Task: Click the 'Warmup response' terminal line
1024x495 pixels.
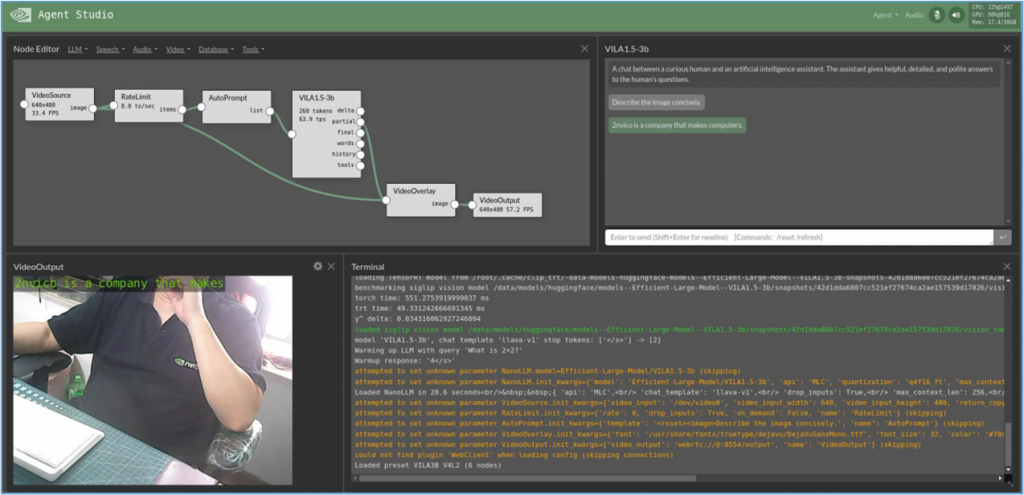Action: tap(404, 360)
